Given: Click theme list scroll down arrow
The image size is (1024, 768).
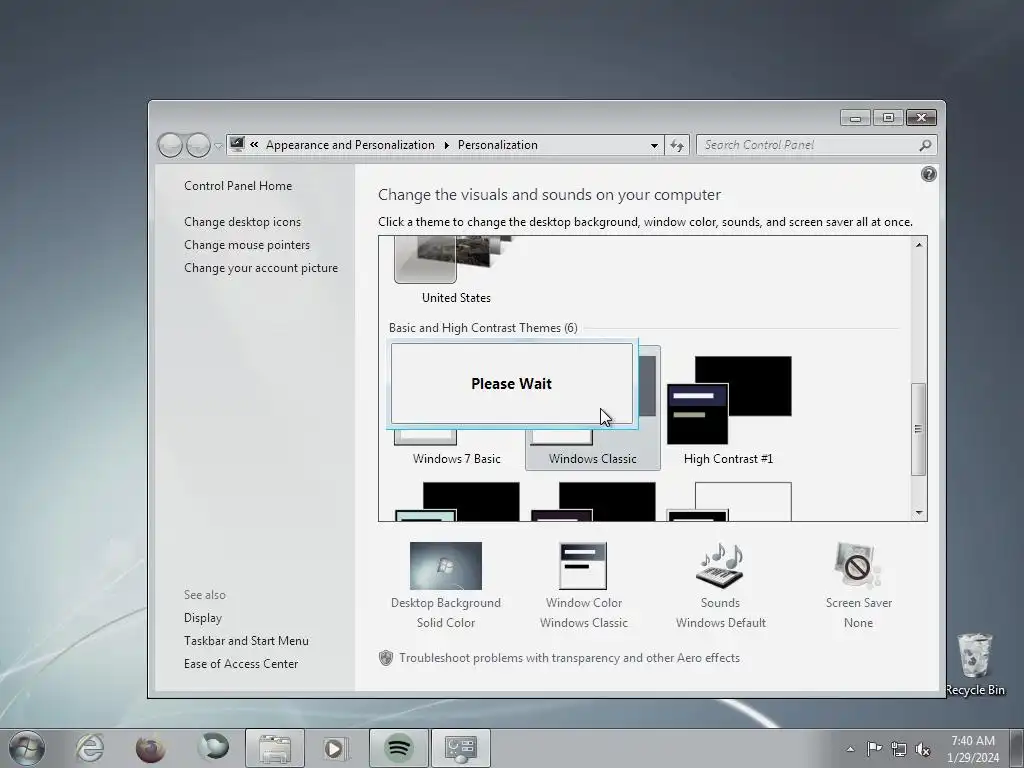Looking at the screenshot, I should coord(919,513).
